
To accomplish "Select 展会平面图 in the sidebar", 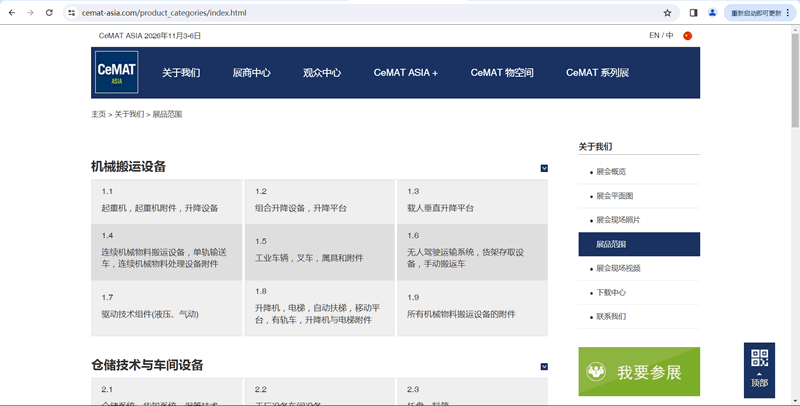I will coord(614,196).
